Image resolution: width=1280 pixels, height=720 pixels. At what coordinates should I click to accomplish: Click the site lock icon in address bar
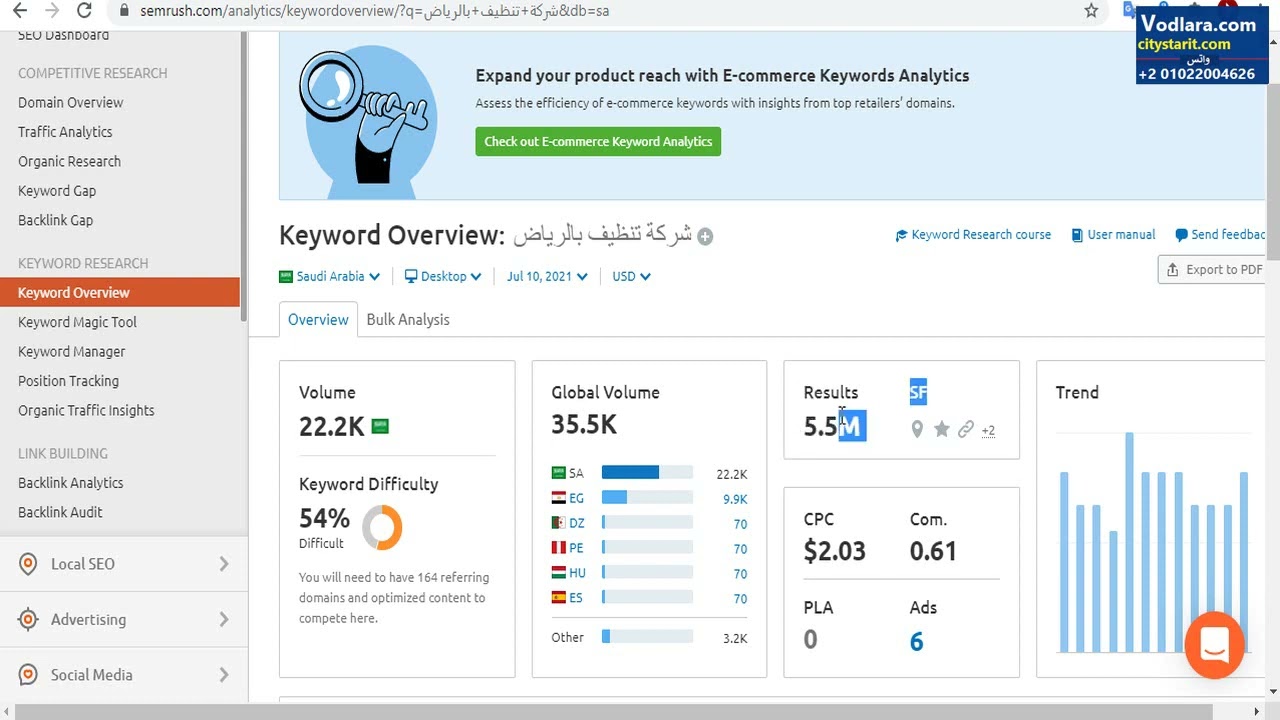point(124,11)
